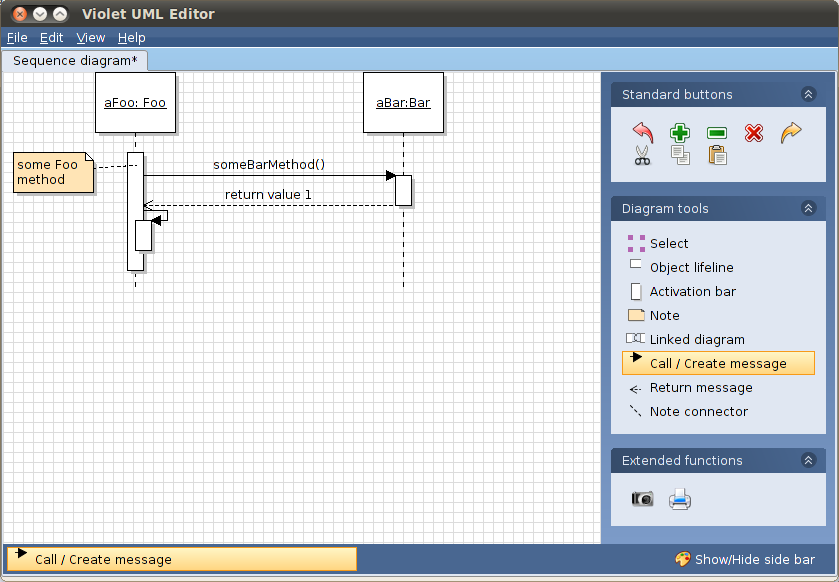Collapse the Standard buttons panel

point(808,93)
